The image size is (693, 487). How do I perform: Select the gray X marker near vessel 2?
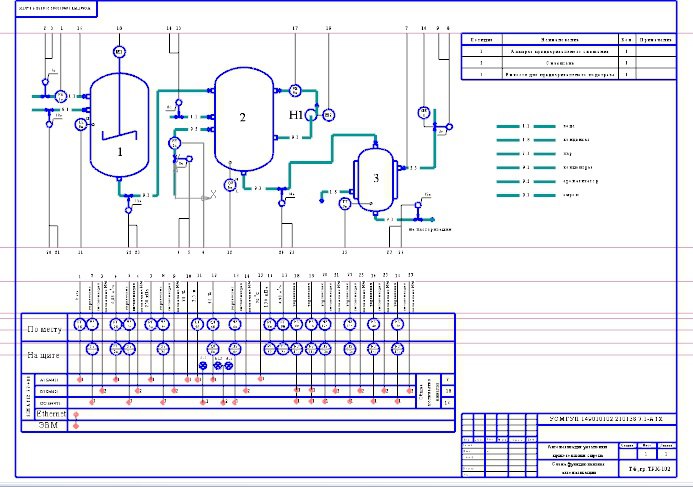(213, 194)
